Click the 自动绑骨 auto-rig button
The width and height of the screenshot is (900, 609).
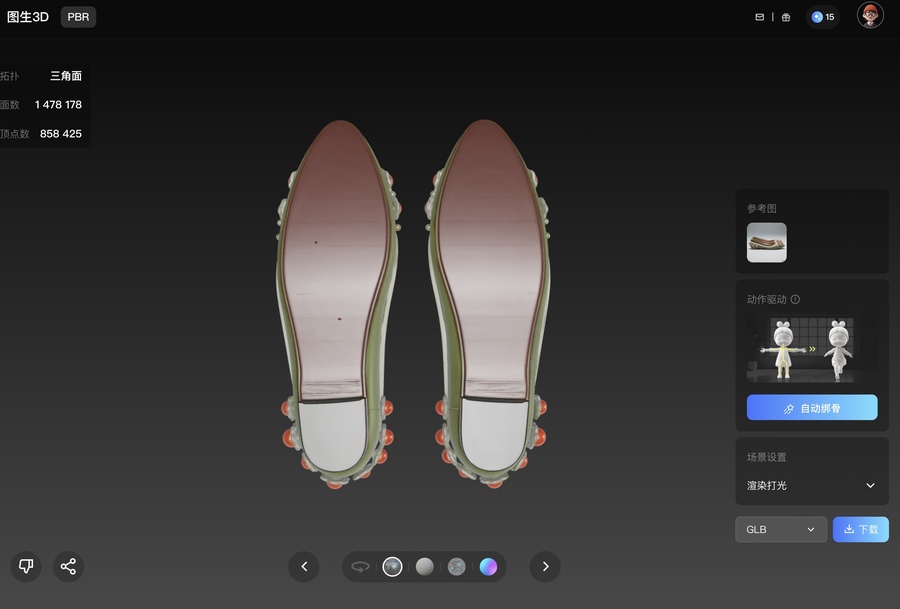811,408
